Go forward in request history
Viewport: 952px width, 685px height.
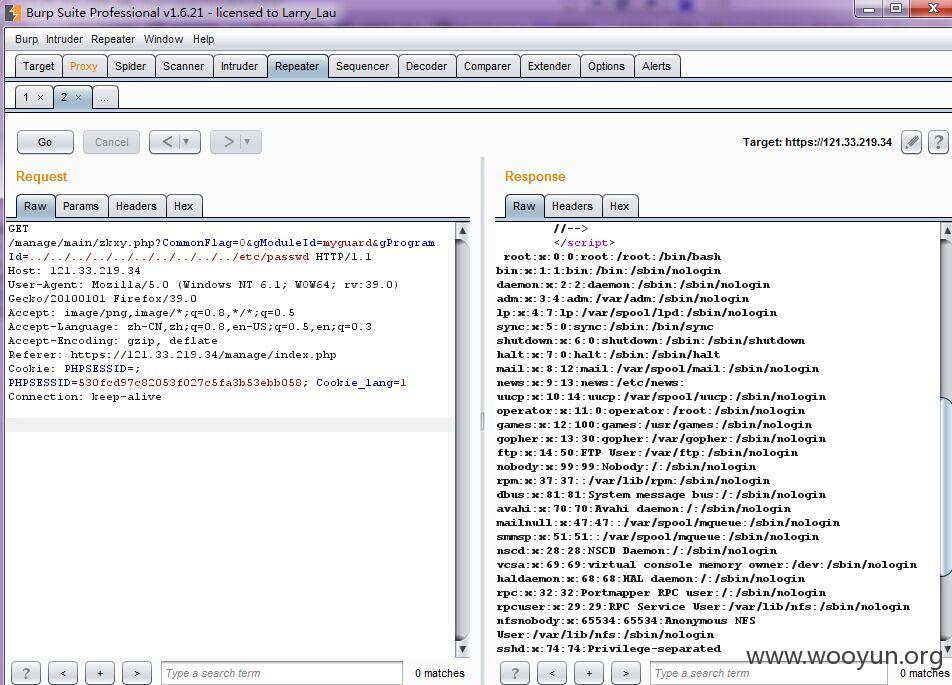[228, 142]
